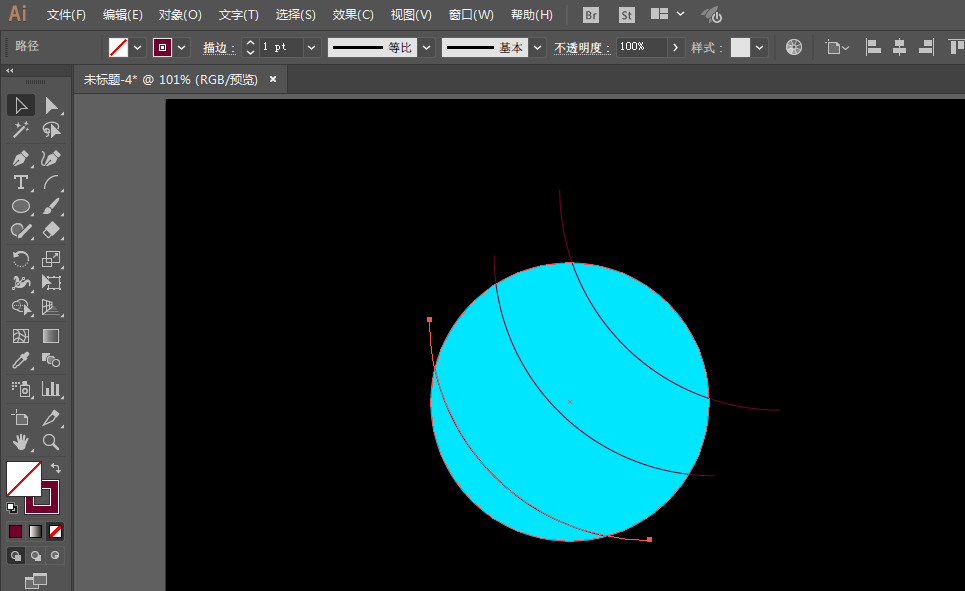Choose the Ellipse tool

[x=20, y=206]
